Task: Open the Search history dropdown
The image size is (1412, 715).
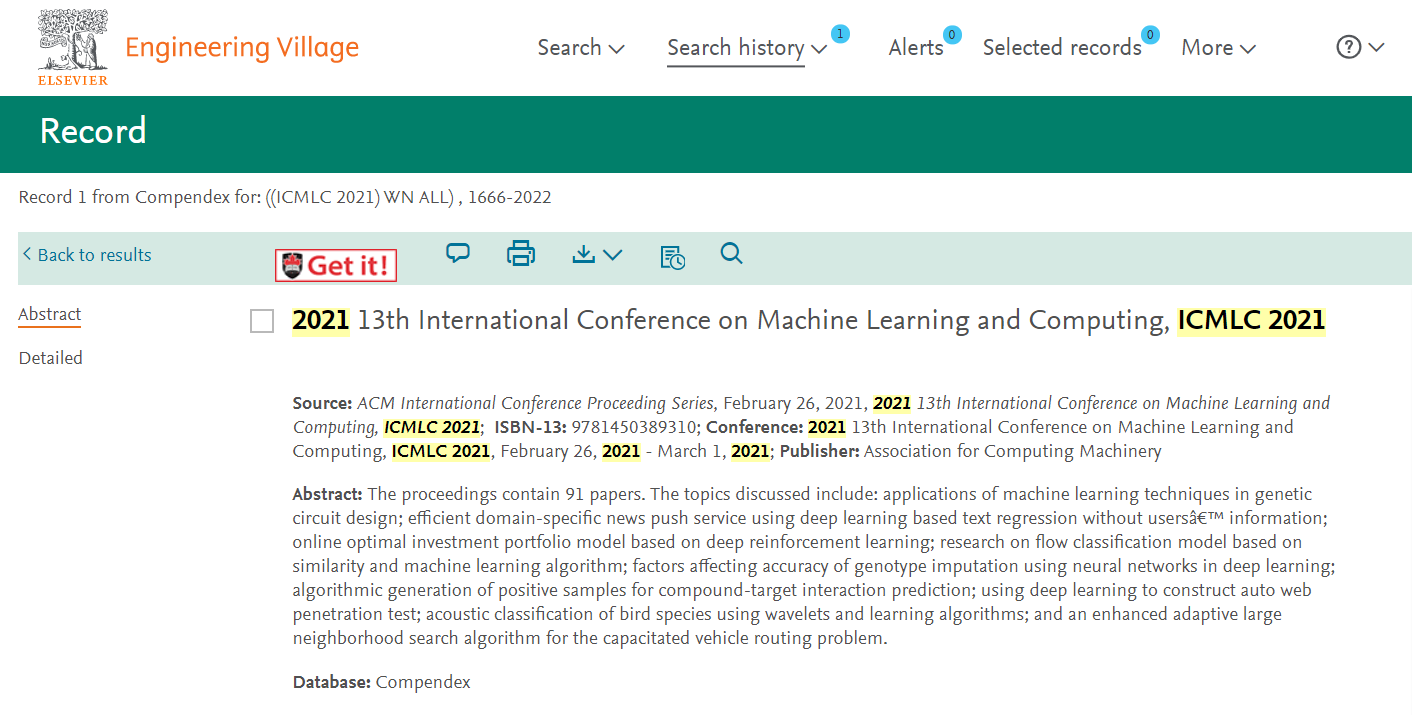Action: (747, 47)
